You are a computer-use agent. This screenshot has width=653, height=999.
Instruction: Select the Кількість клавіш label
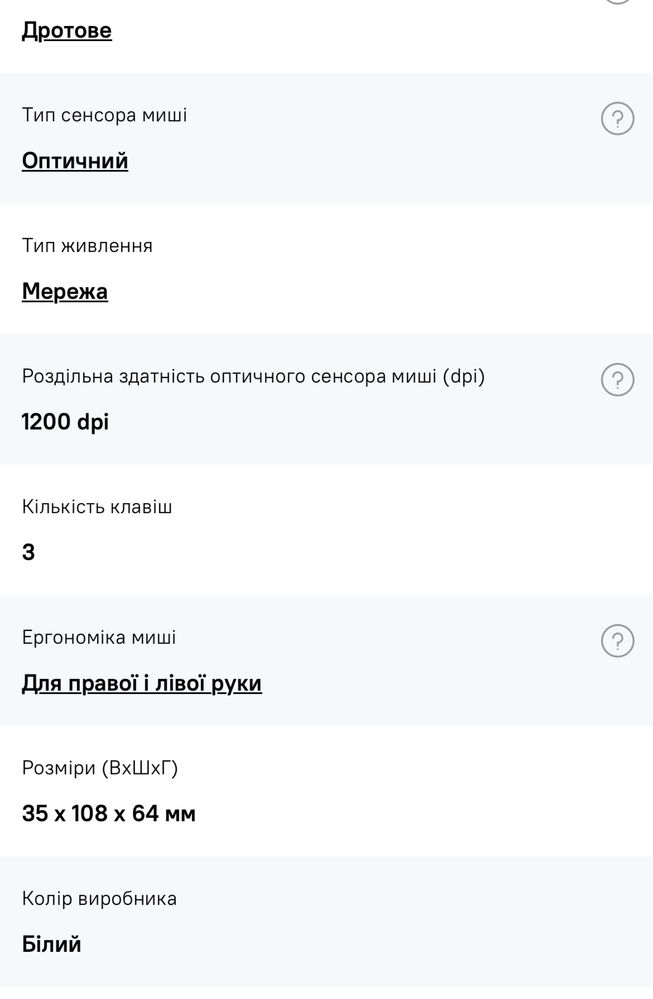(97, 507)
